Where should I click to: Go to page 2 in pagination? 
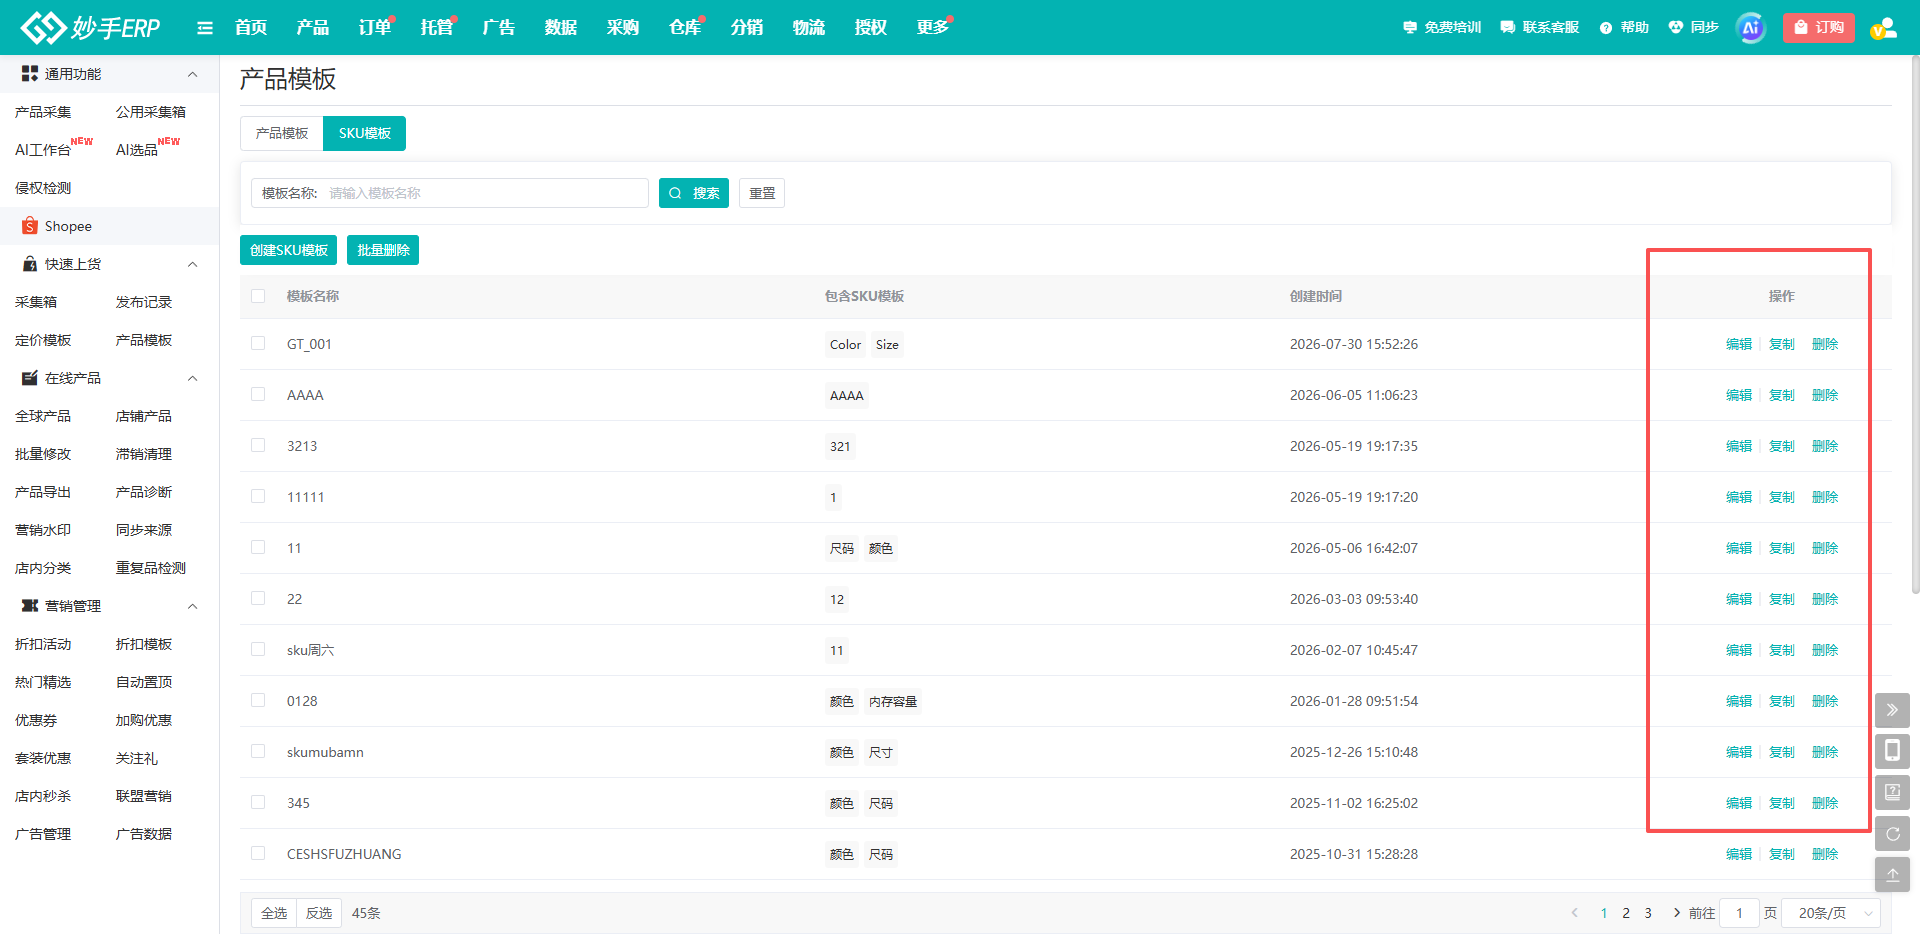click(1626, 913)
